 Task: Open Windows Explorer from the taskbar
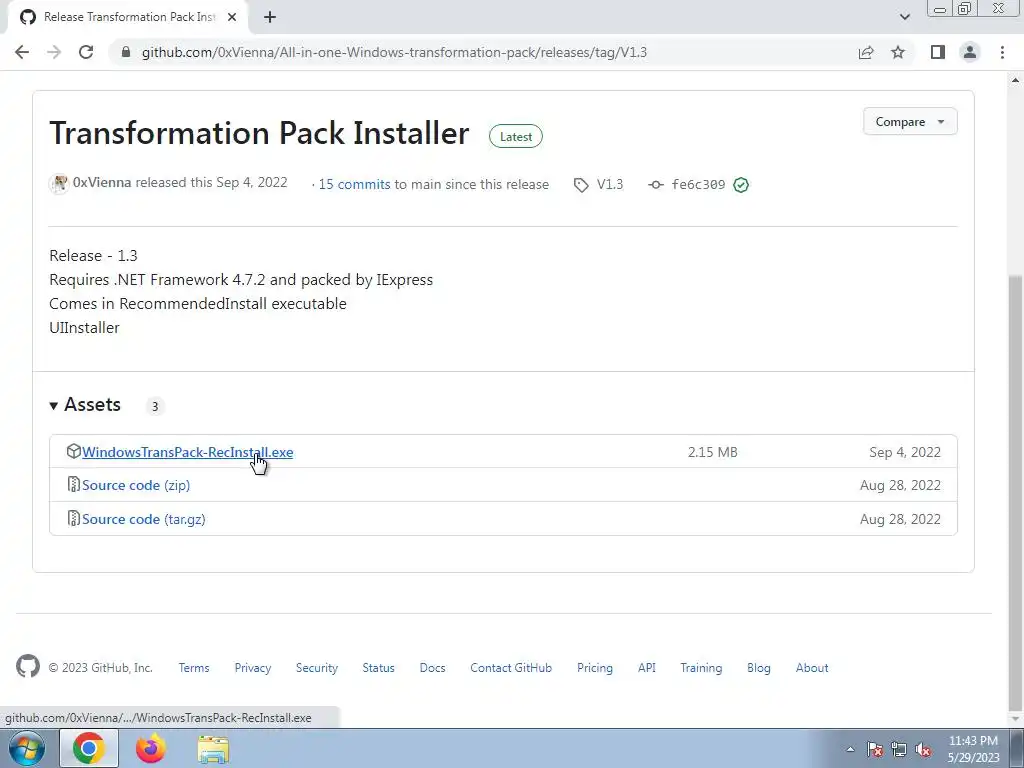[213, 749]
